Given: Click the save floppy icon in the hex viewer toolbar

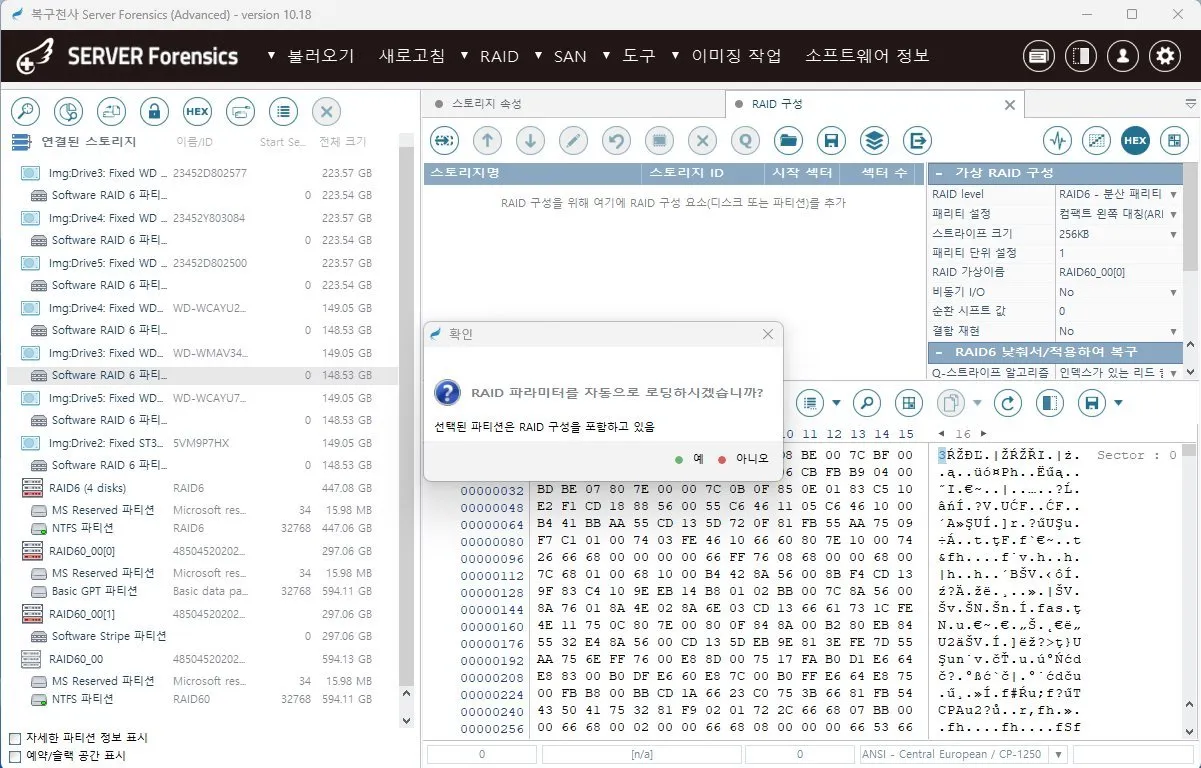Looking at the screenshot, I should [x=1092, y=403].
